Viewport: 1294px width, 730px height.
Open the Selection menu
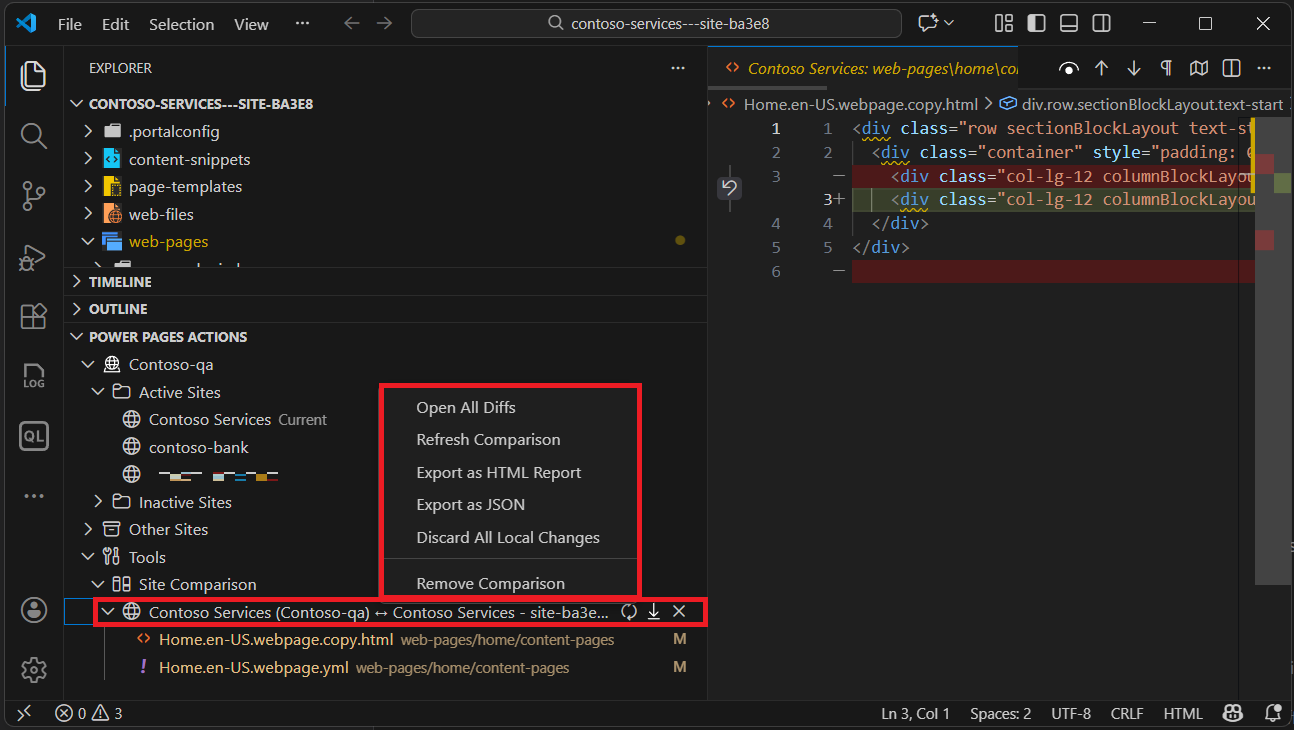[x=181, y=24]
